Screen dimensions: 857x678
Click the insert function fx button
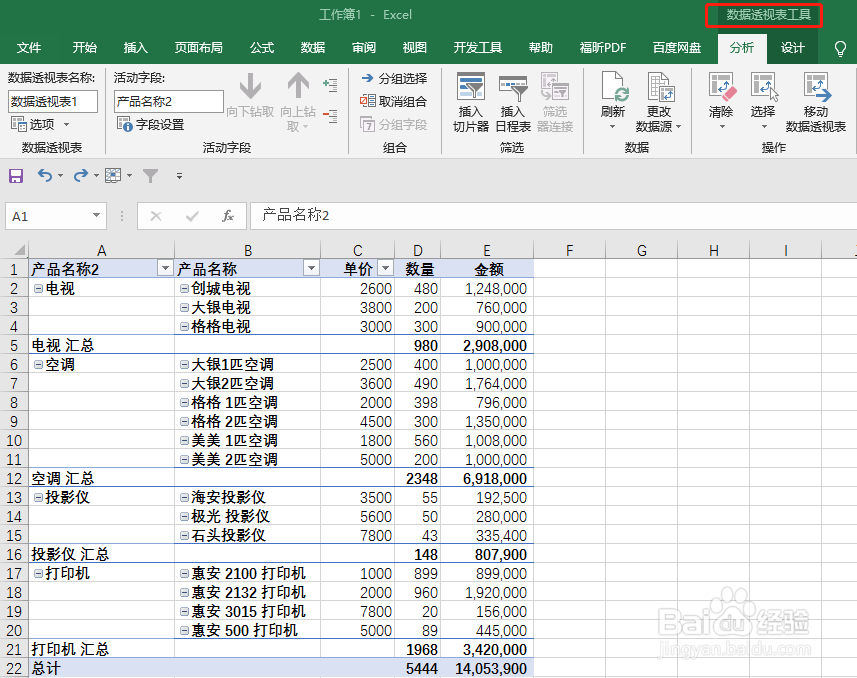click(x=228, y=217)
